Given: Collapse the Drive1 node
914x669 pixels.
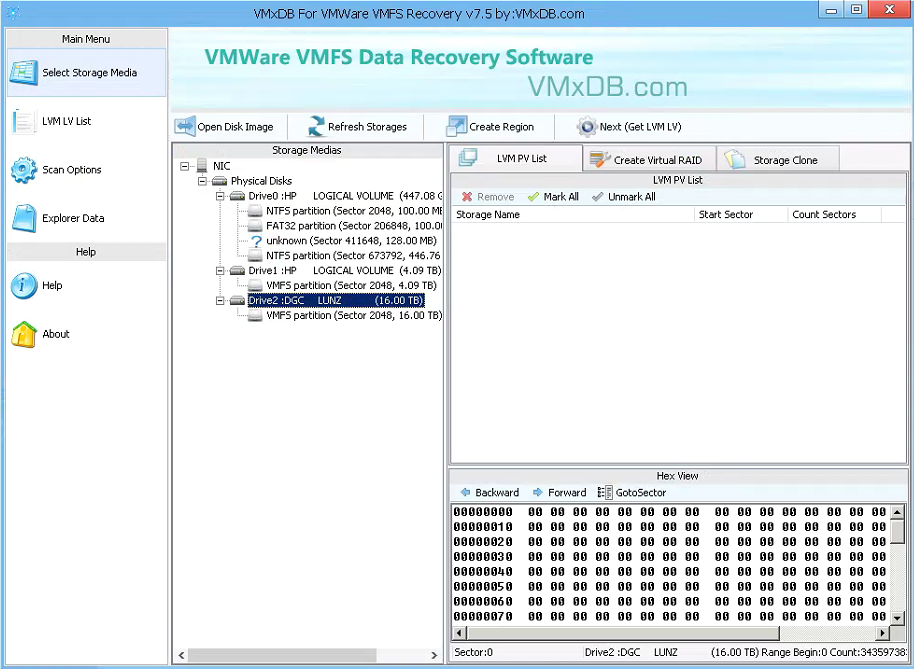Looking at the screenshot, I should [x=220, y=271].
